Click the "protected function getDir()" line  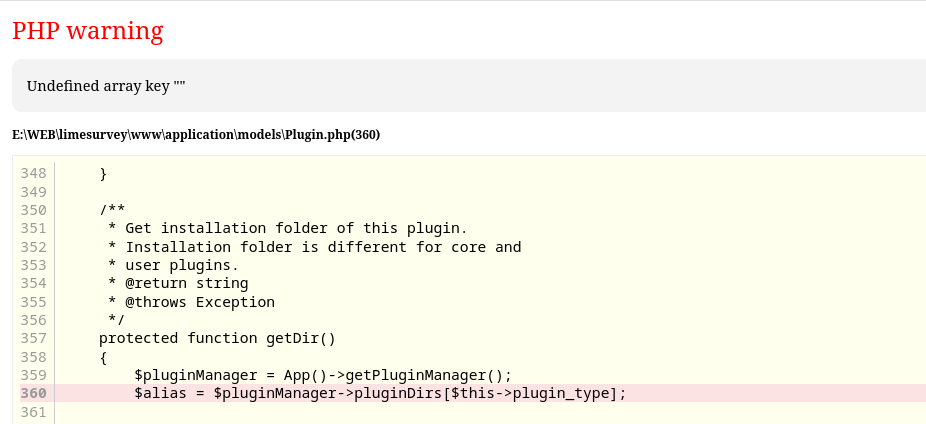217,338
